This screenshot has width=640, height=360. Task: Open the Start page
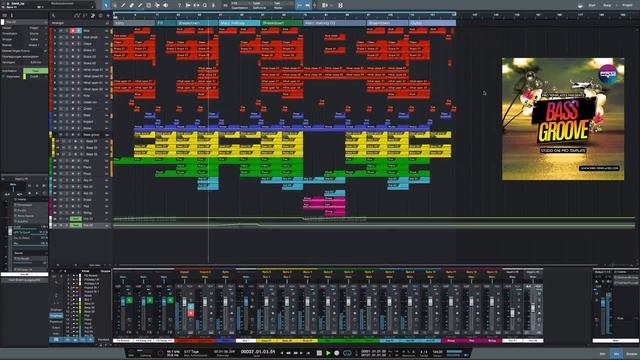pos(592,5)
